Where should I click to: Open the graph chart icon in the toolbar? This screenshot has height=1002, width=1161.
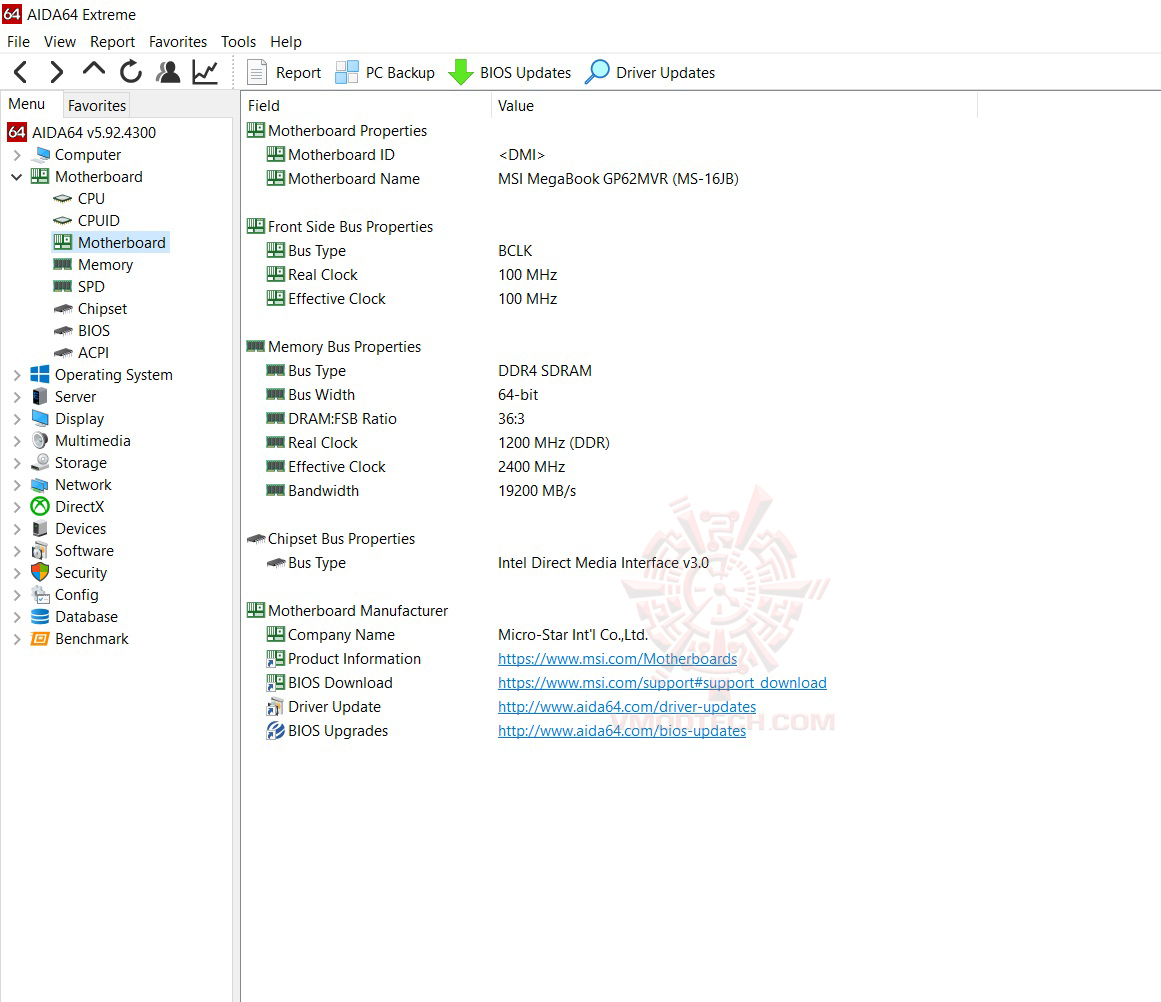205,72
